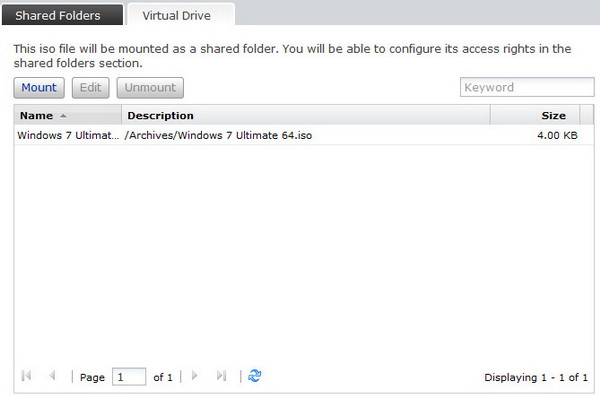The height and width of the screenshot is (399, 600).
Task: Select the /Archives/Windows 7 Ultimate 64.iso path
Action: [218, 135]
